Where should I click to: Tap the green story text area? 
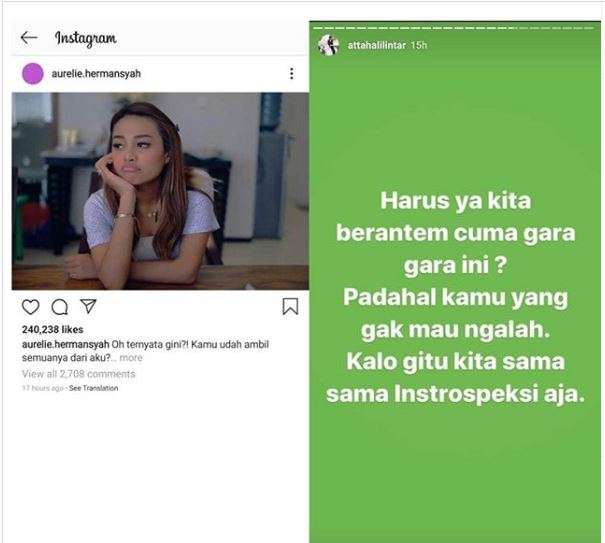455,297
